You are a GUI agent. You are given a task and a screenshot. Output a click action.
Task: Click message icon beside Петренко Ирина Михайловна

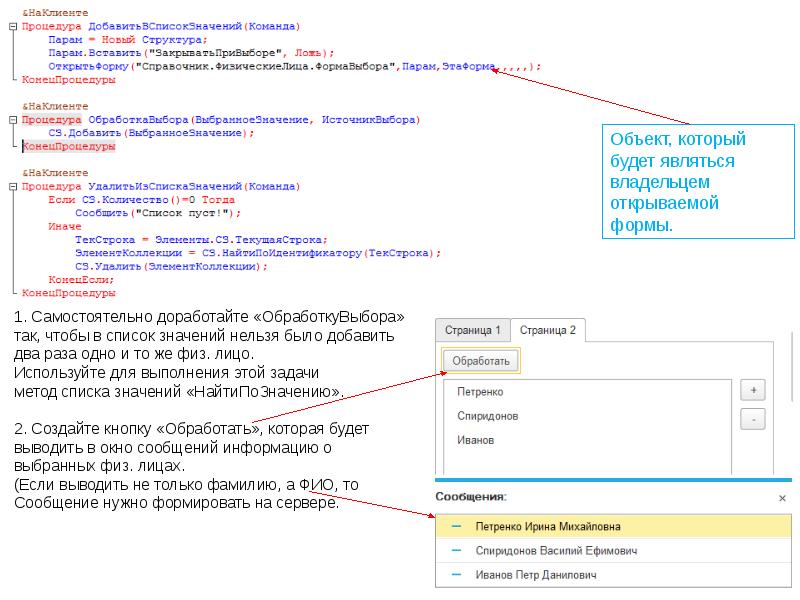(458, 526)
